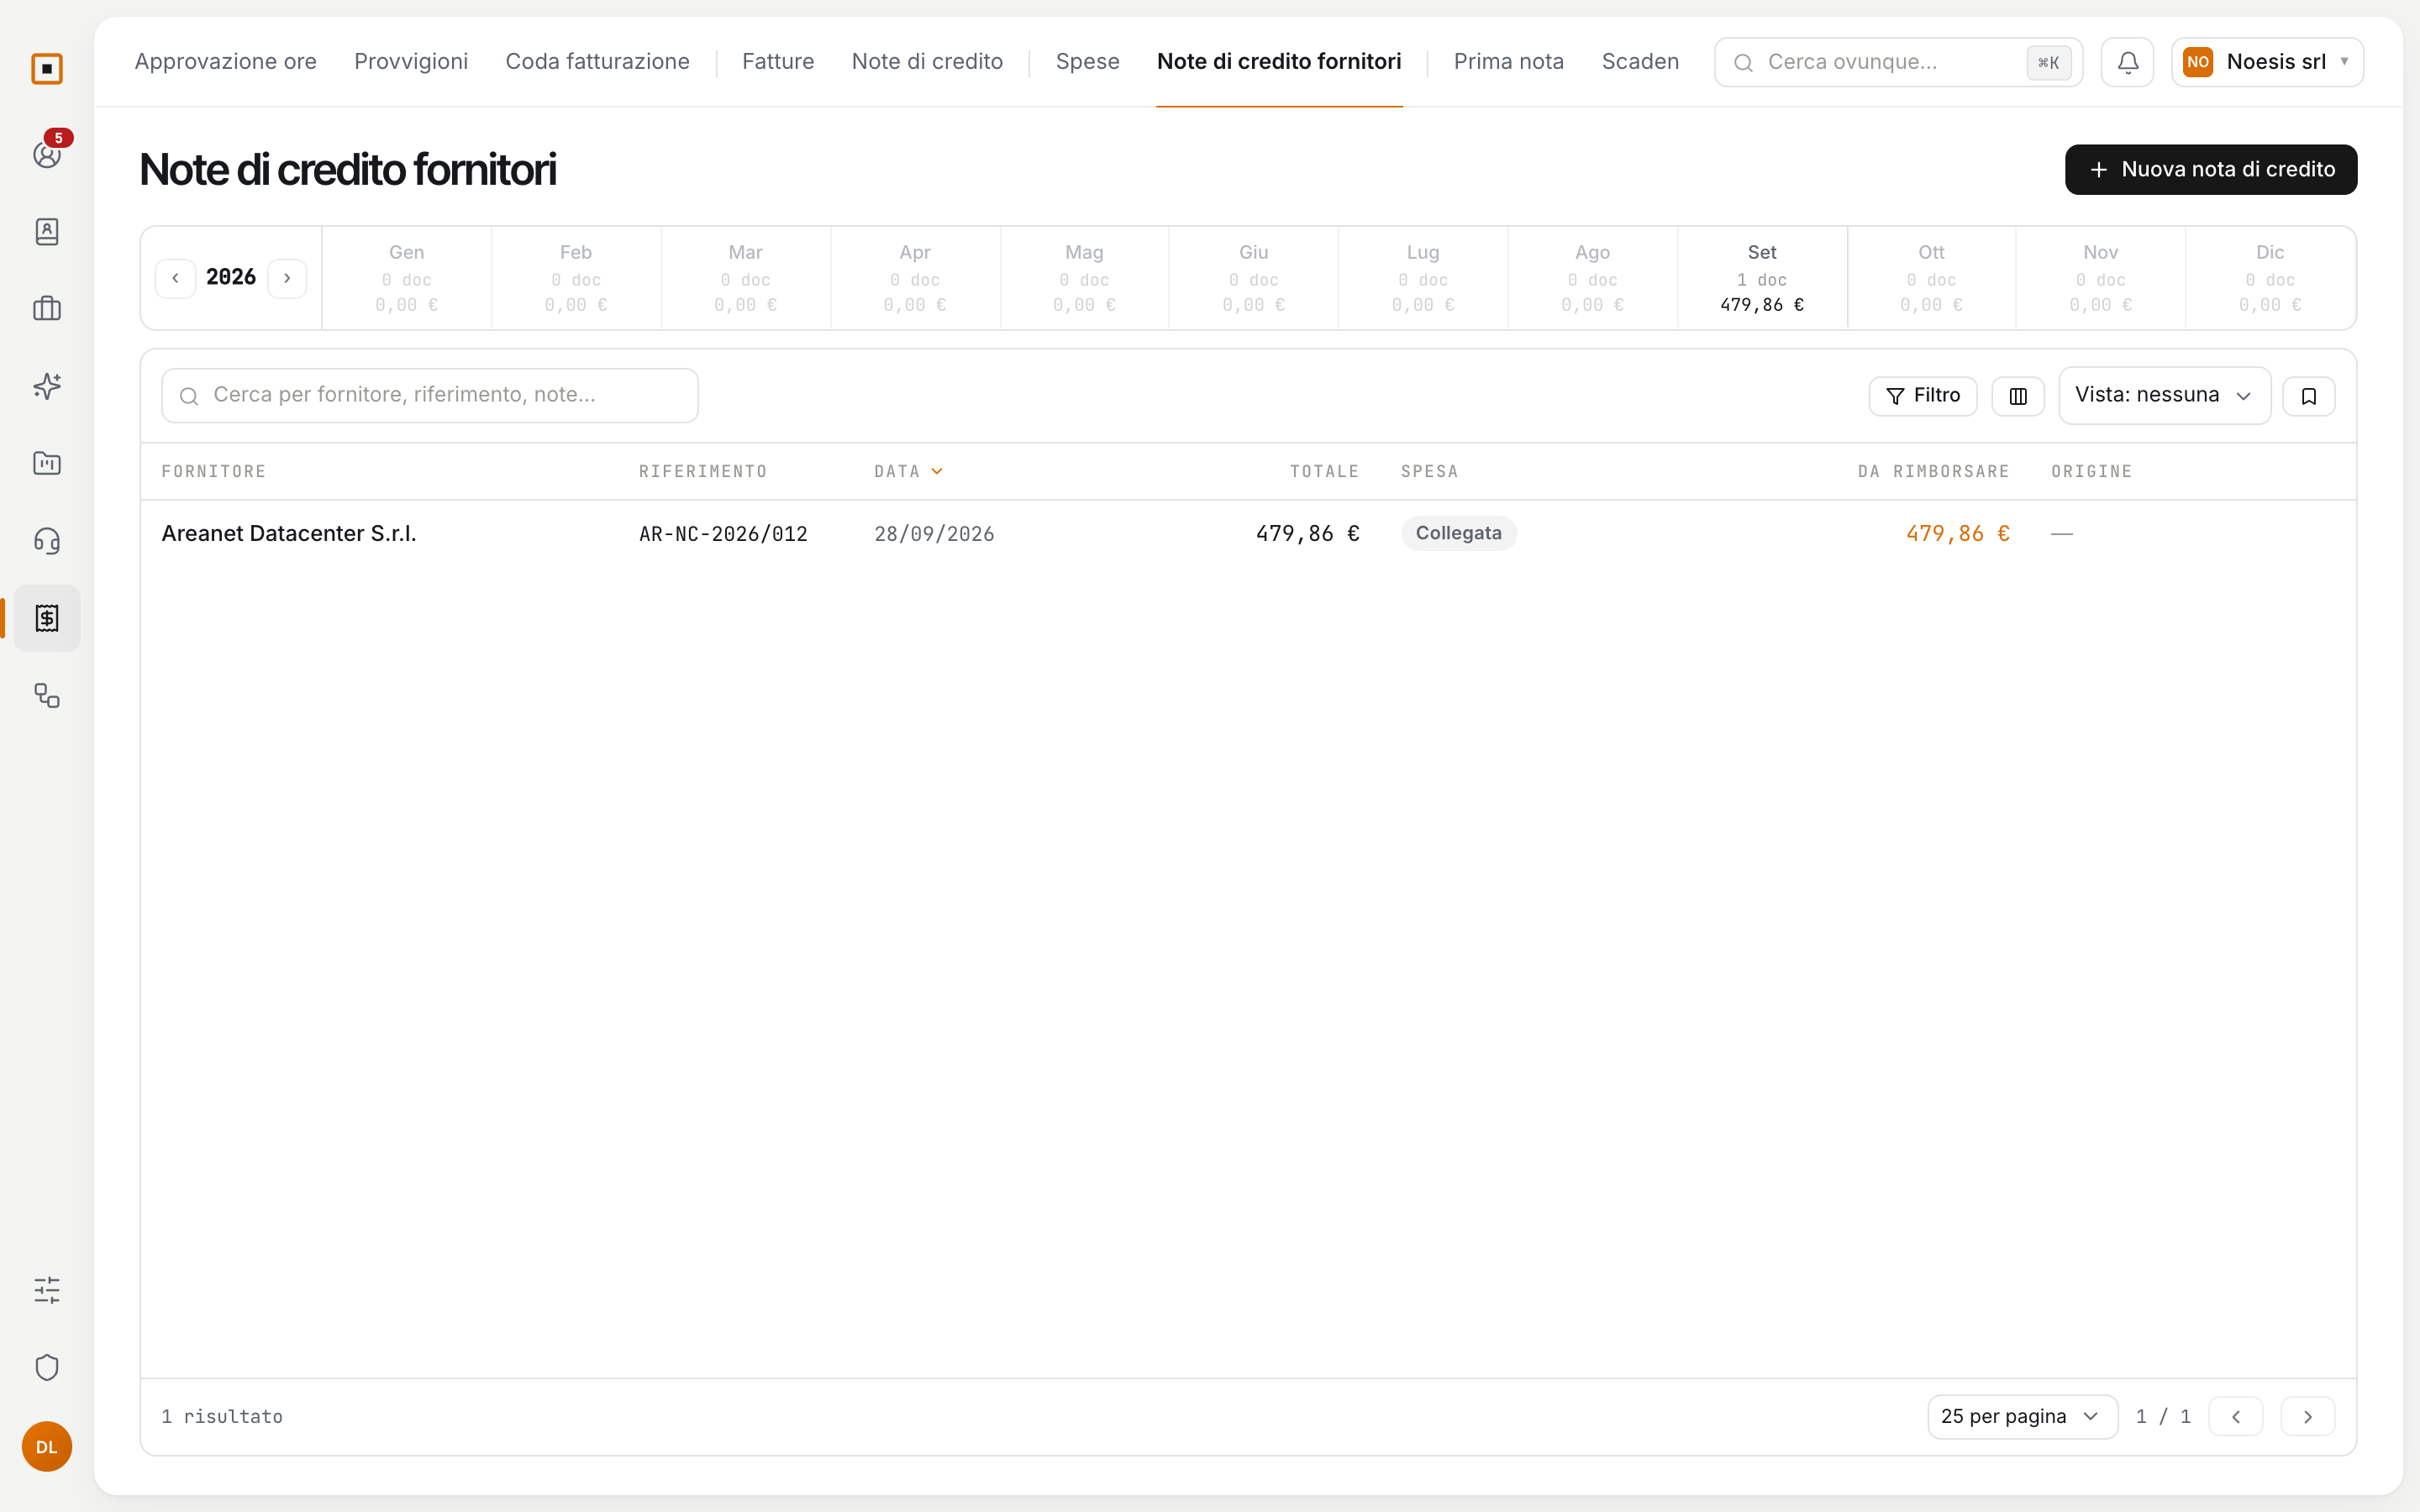Screen dimensions: 2420x1512
Task: Toggle the column visibility icon beside Filtro
Action: click(x=2018, y=396)
